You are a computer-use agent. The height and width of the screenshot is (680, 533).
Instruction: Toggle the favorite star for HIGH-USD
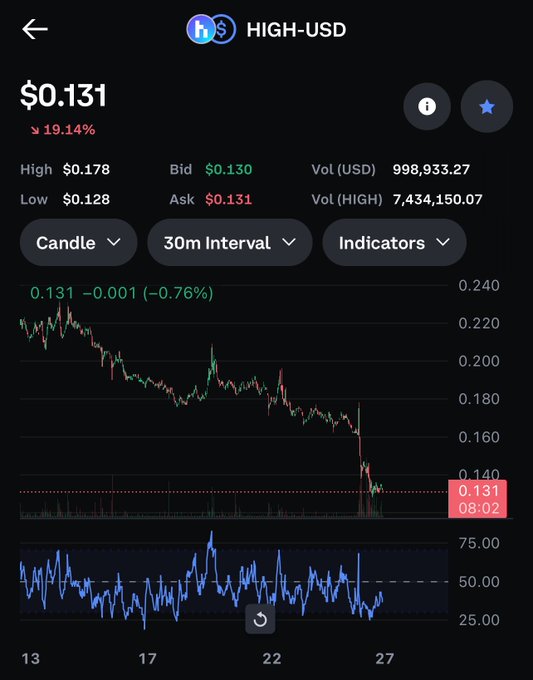pos(487,106)
